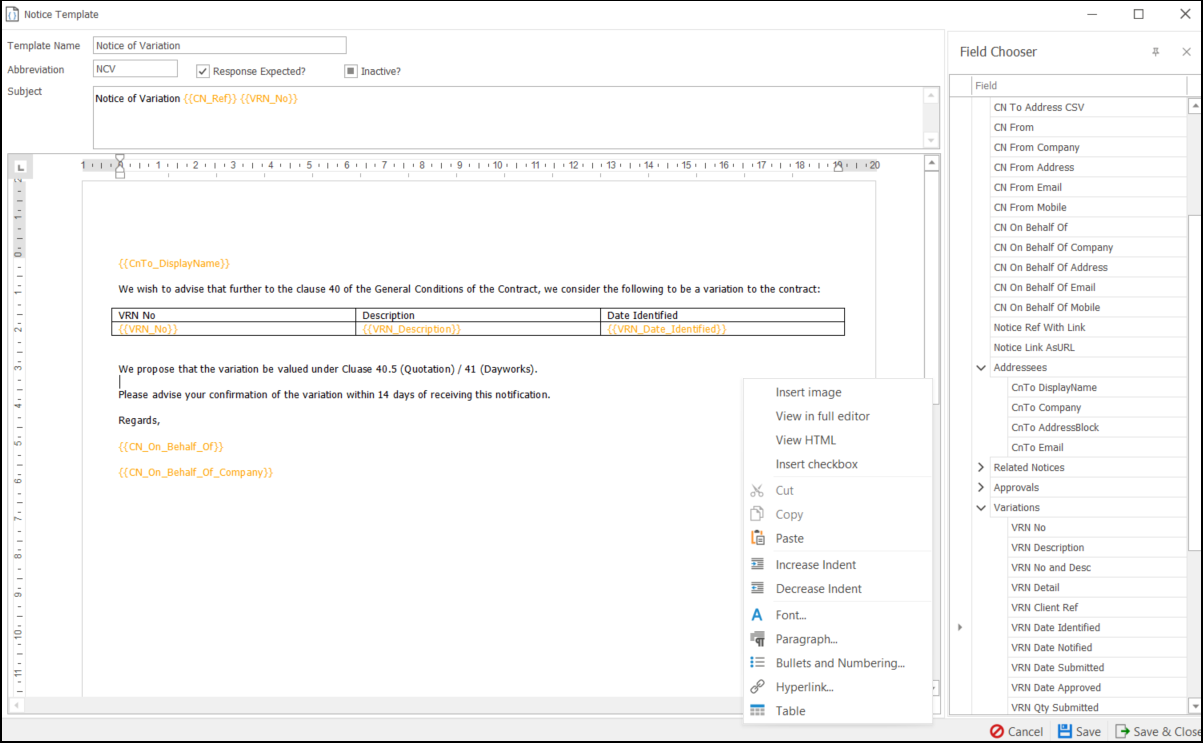Image resolution: width=1203 pixels, height=743 pixels.
Task: Click the Cut scissors icon in context menu
Action: click(757, 490)
